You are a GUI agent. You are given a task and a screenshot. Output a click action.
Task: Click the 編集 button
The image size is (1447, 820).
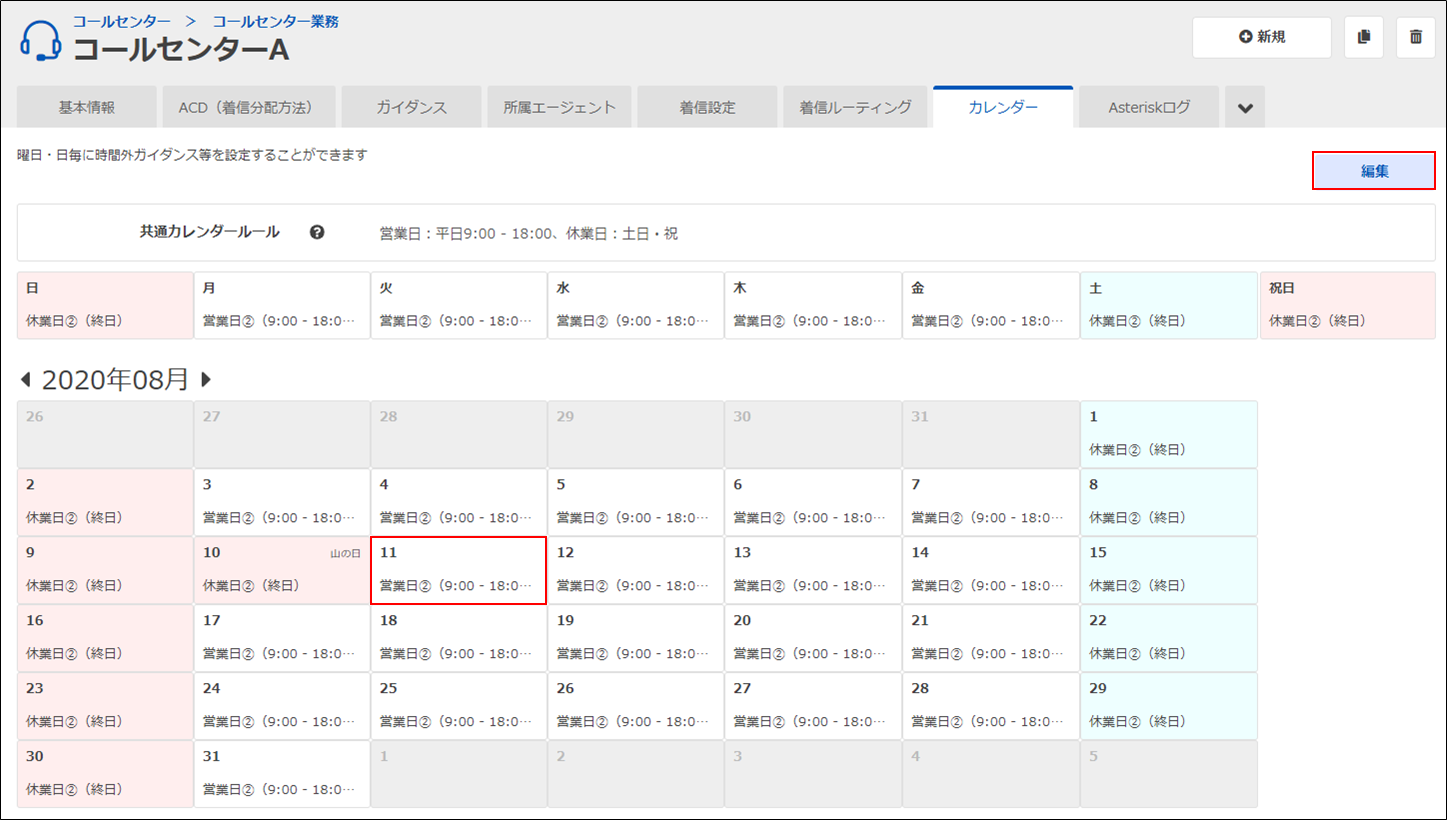point(1373,171)
